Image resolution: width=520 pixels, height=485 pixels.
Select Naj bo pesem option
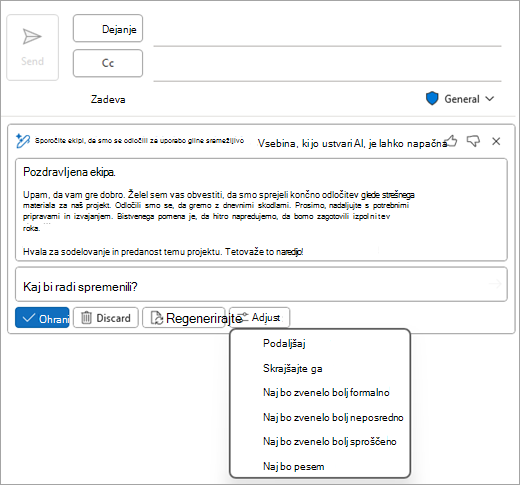(x=294, y=466)
